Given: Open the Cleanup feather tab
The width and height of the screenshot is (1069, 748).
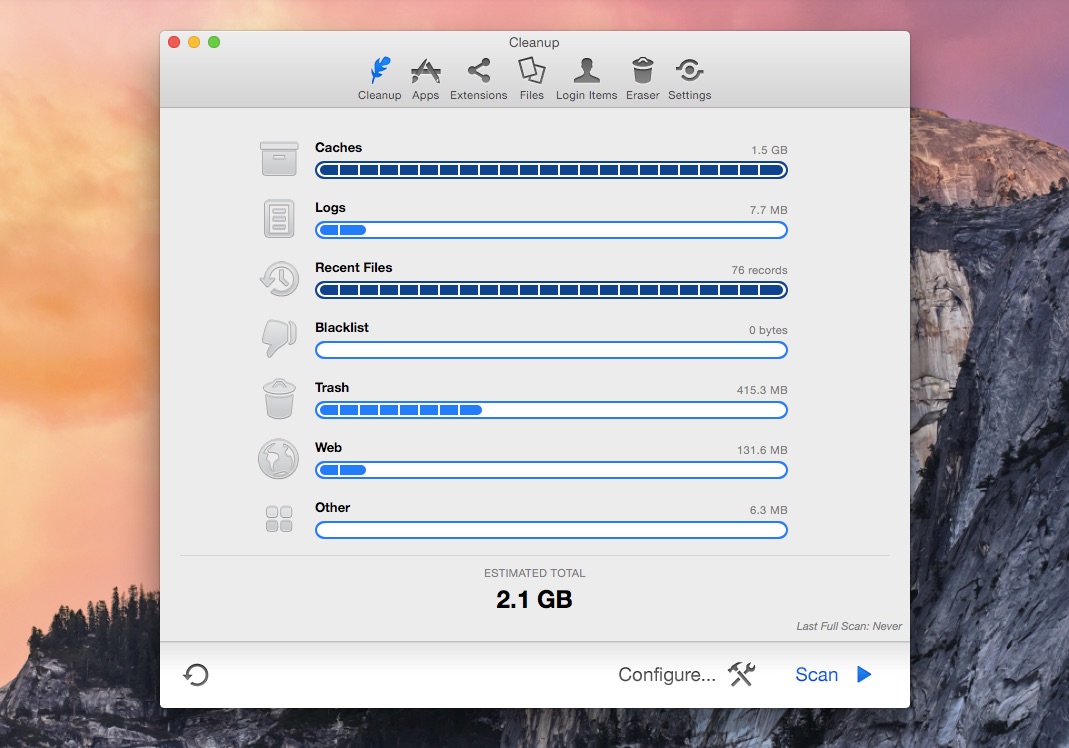Looking at the screenshot, I should point(379,79).
